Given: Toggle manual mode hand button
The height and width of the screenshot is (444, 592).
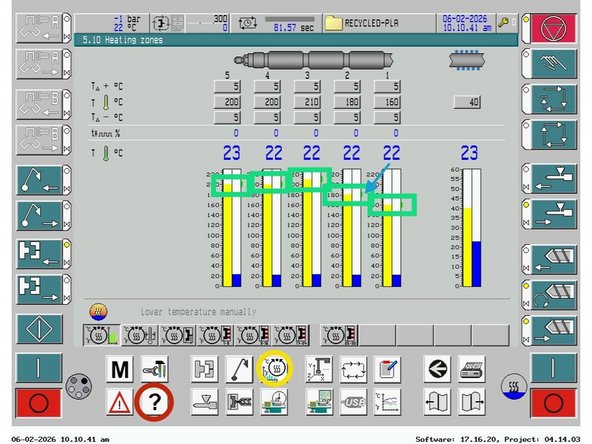Looking at the screenshot, I should click(554, 63).
